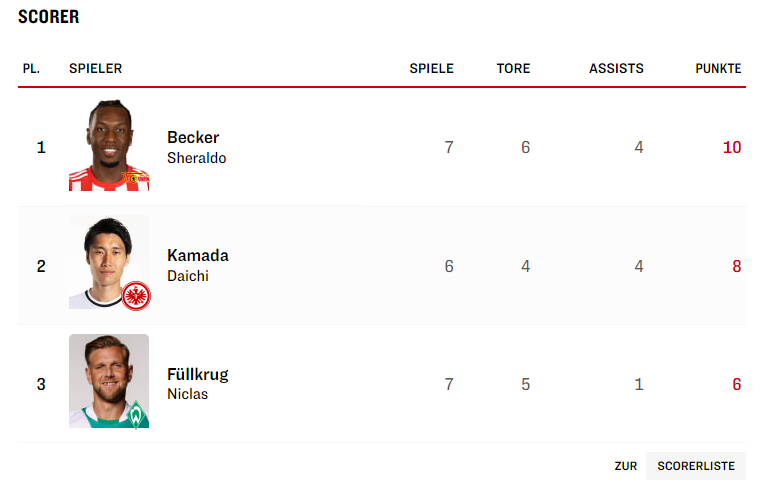This screenshot has height=487, width=763.
Task: Open the Scorerliste button
Action: point(695,466)
